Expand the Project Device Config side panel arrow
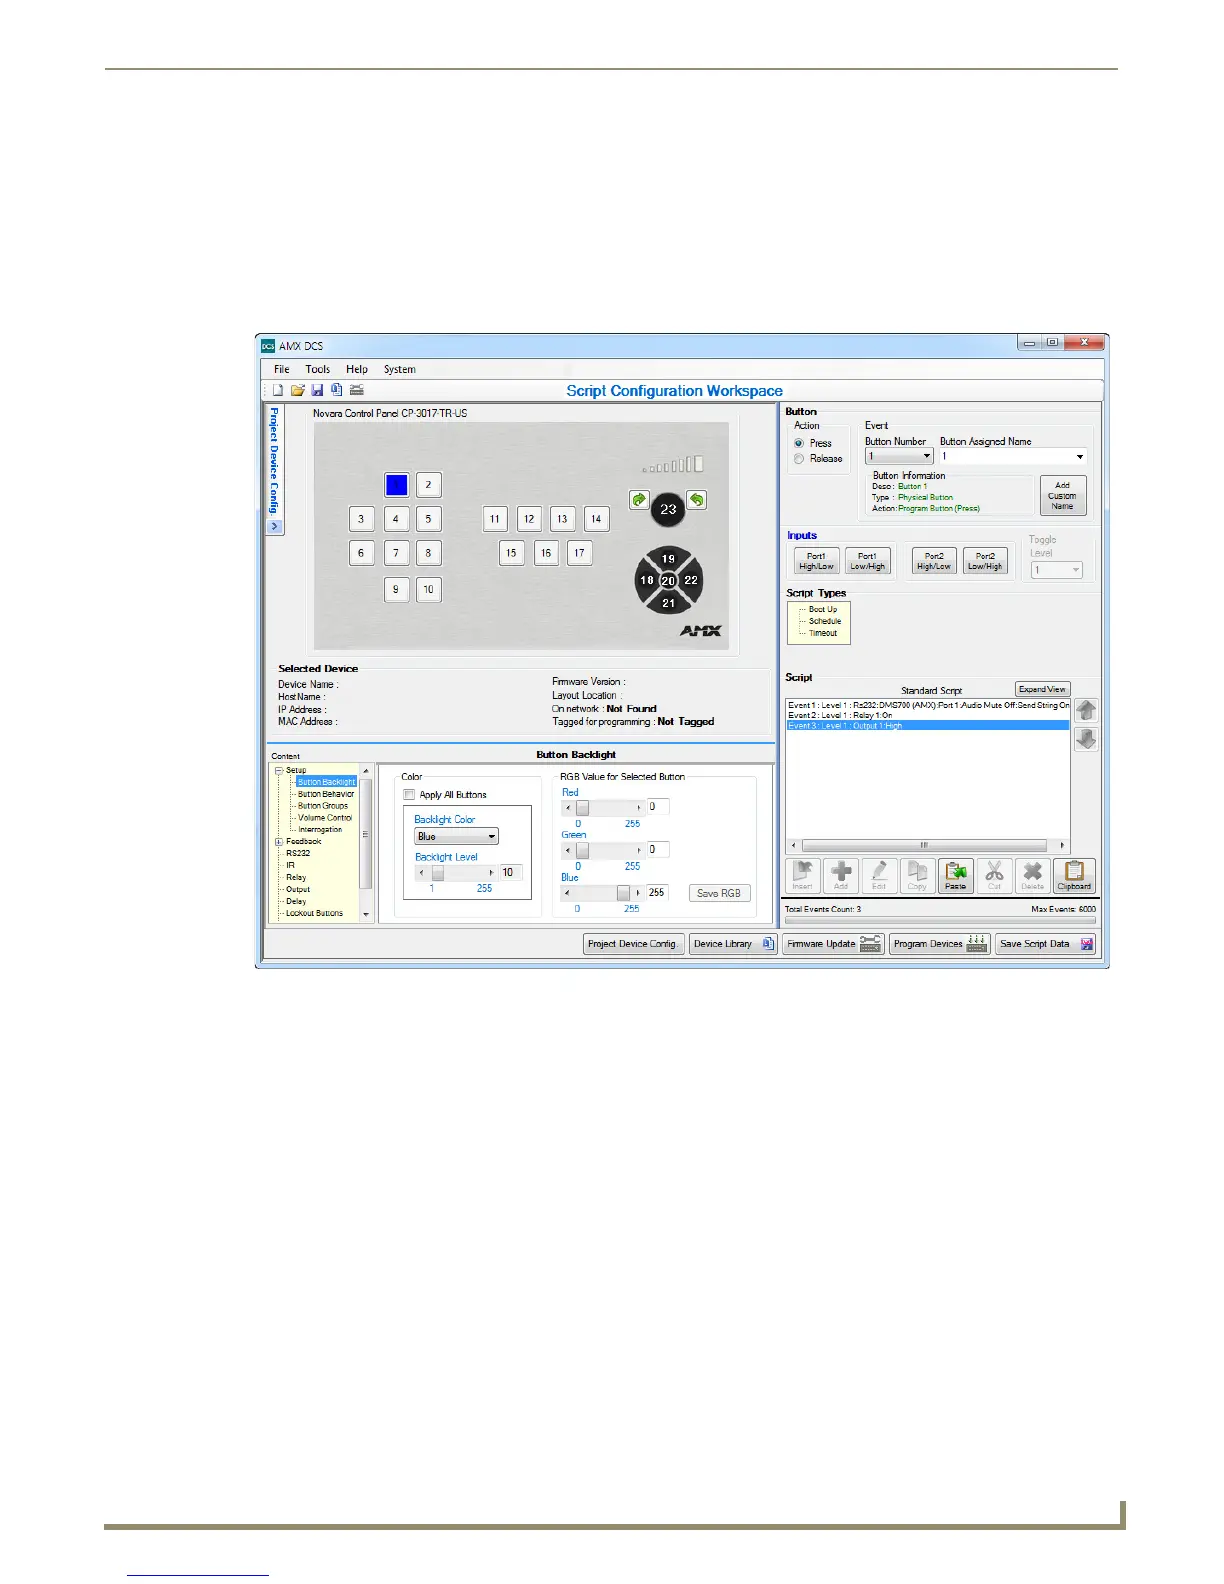 point(275,527)
